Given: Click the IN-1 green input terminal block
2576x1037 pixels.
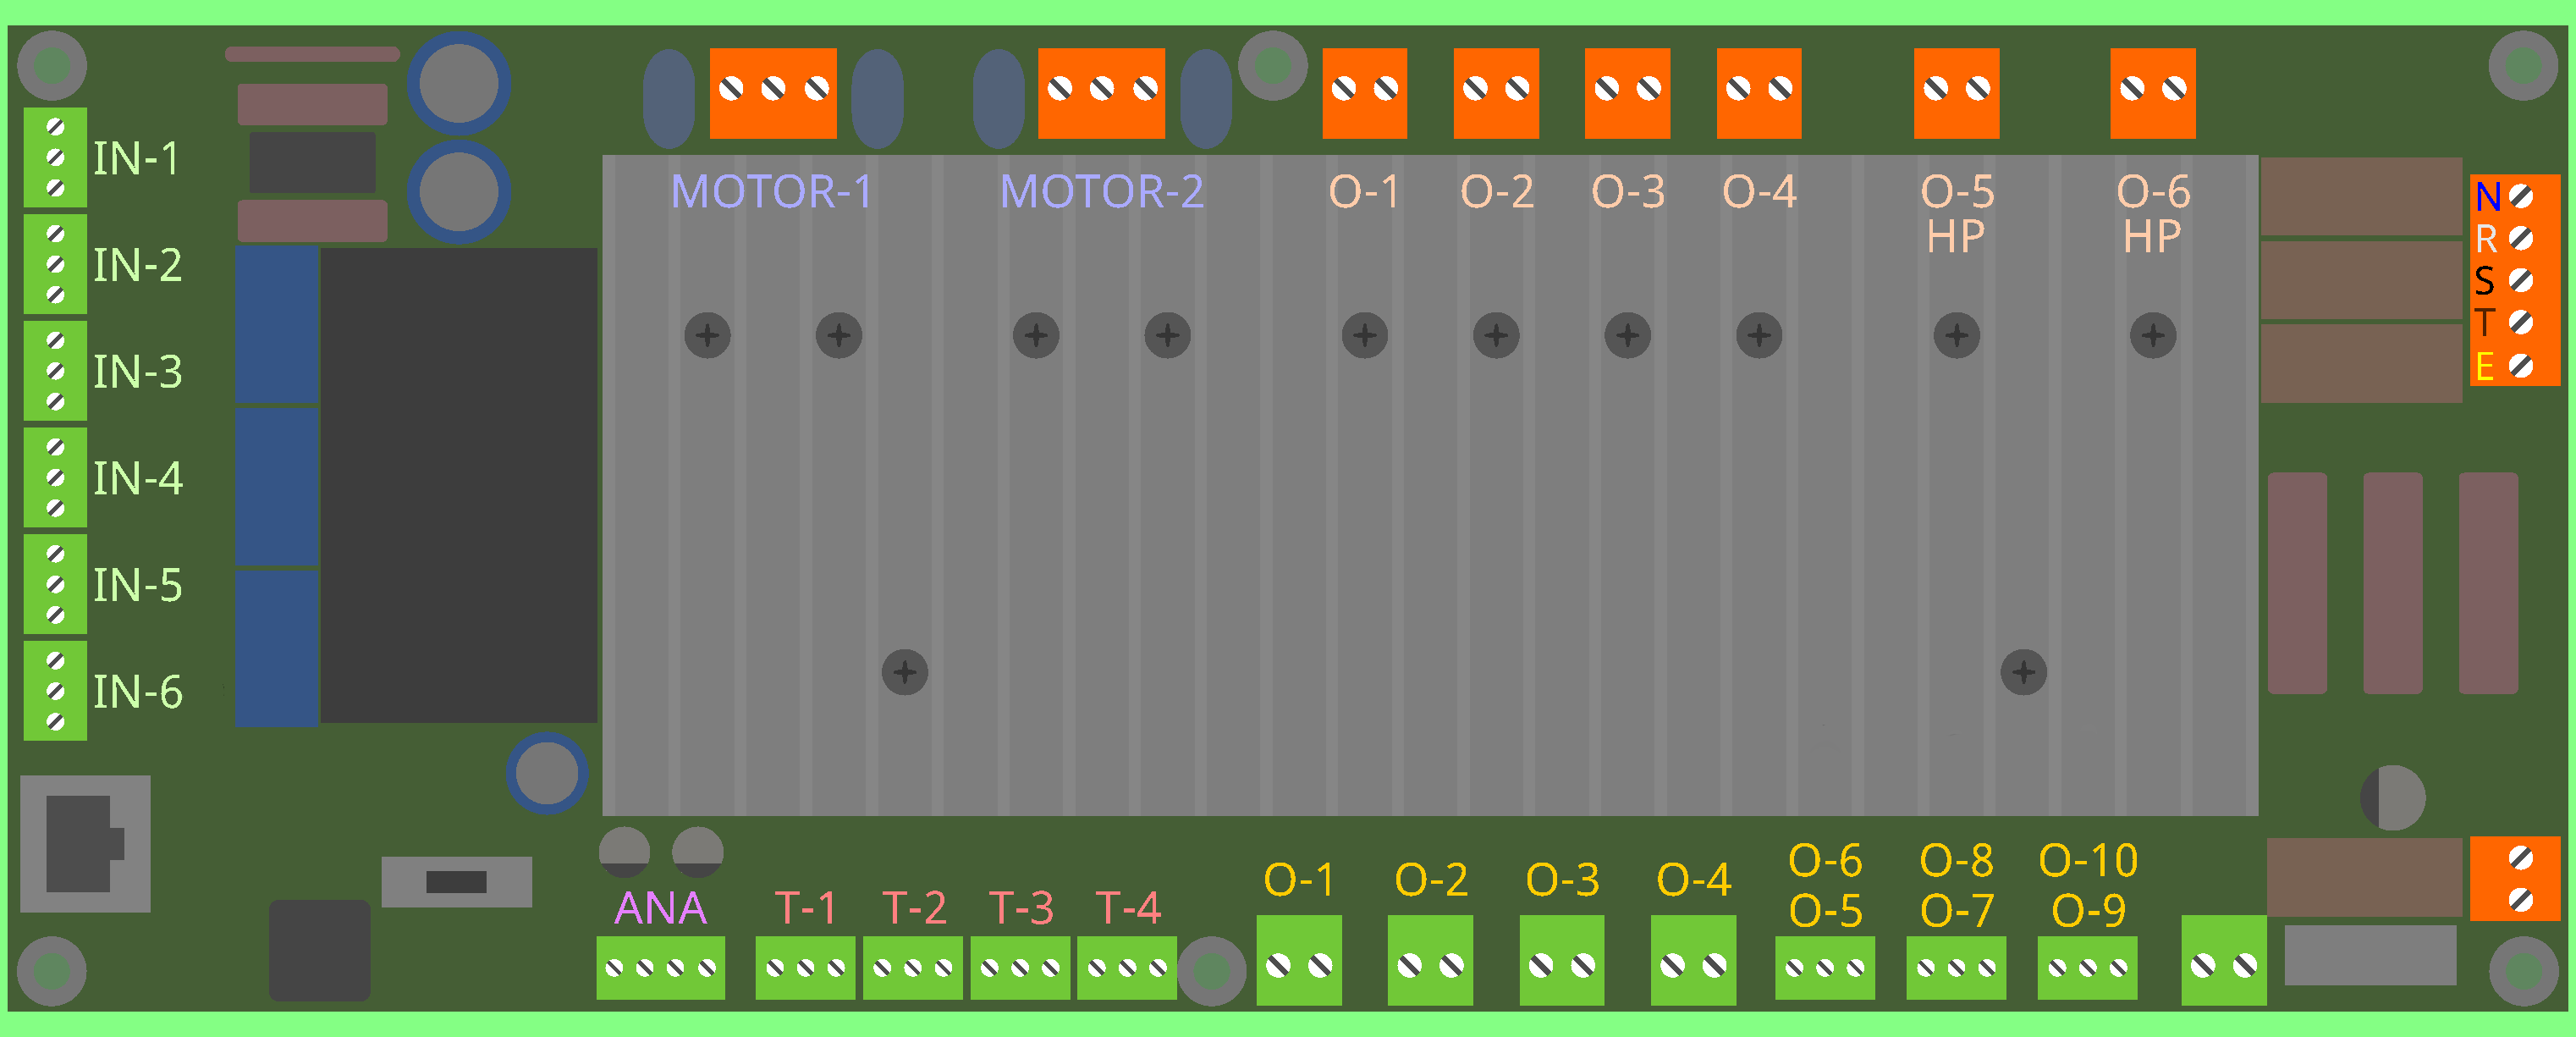Looking at the screenshot, I should click(55, 158).
